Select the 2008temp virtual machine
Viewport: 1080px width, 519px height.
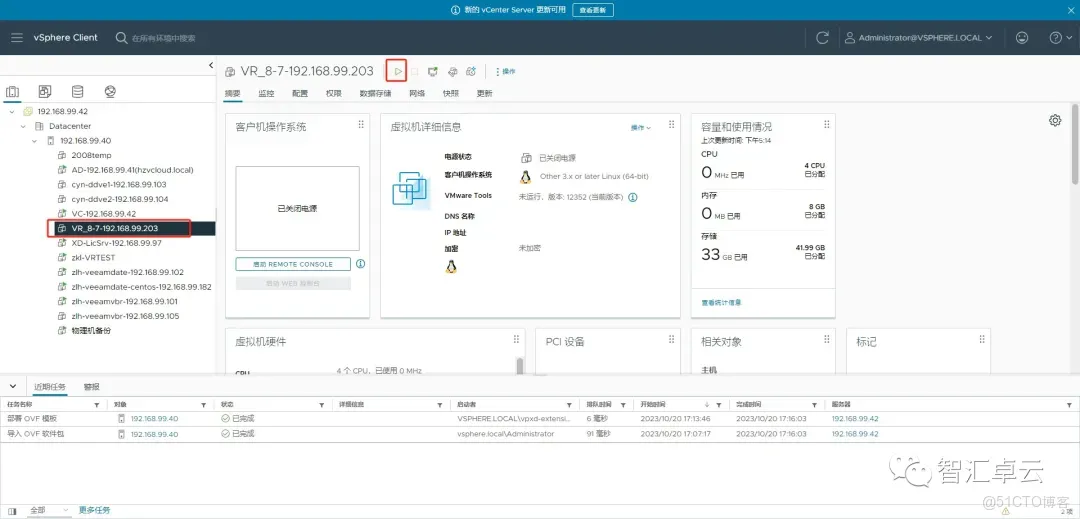(91, 156)
